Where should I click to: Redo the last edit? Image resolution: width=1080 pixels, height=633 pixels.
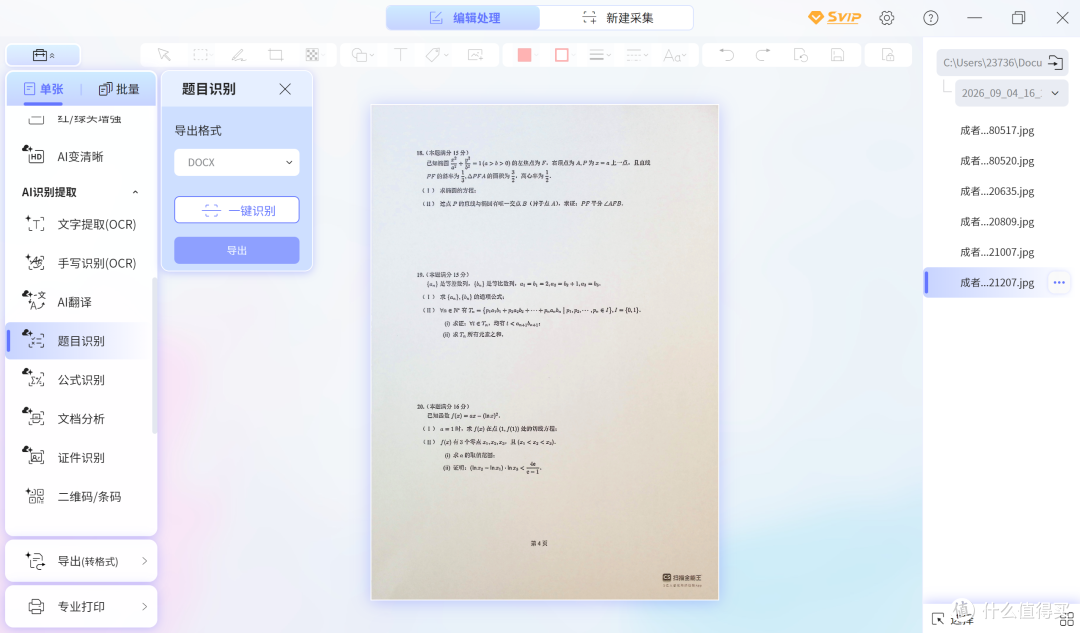pyautogui.click(x=763, y=55)
